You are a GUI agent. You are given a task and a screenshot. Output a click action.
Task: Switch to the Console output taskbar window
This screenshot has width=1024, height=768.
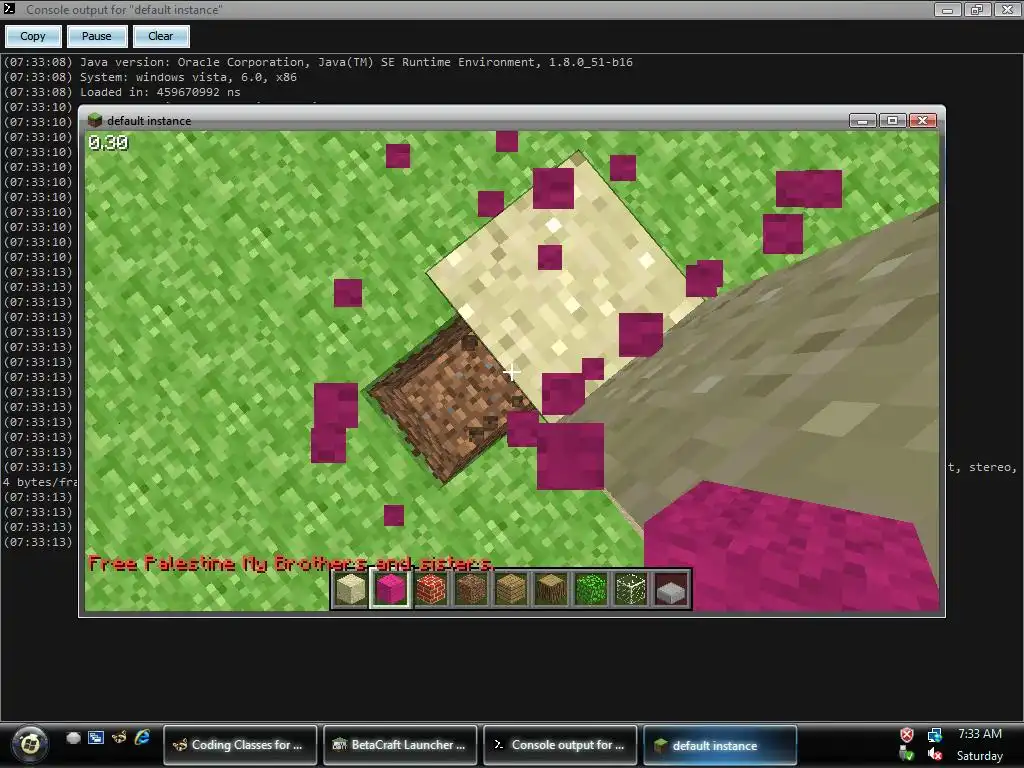tap(560, 744)
